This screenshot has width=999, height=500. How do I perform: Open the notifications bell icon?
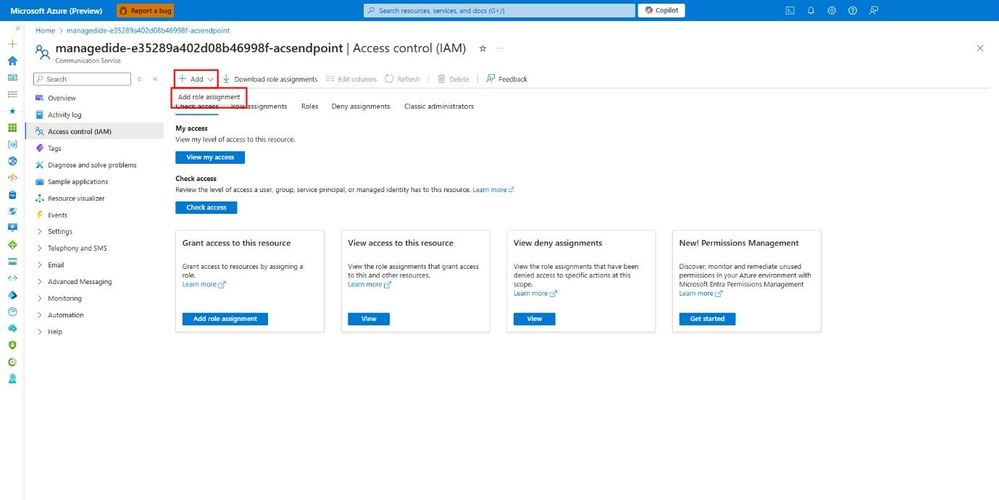(x=810, y=10)
